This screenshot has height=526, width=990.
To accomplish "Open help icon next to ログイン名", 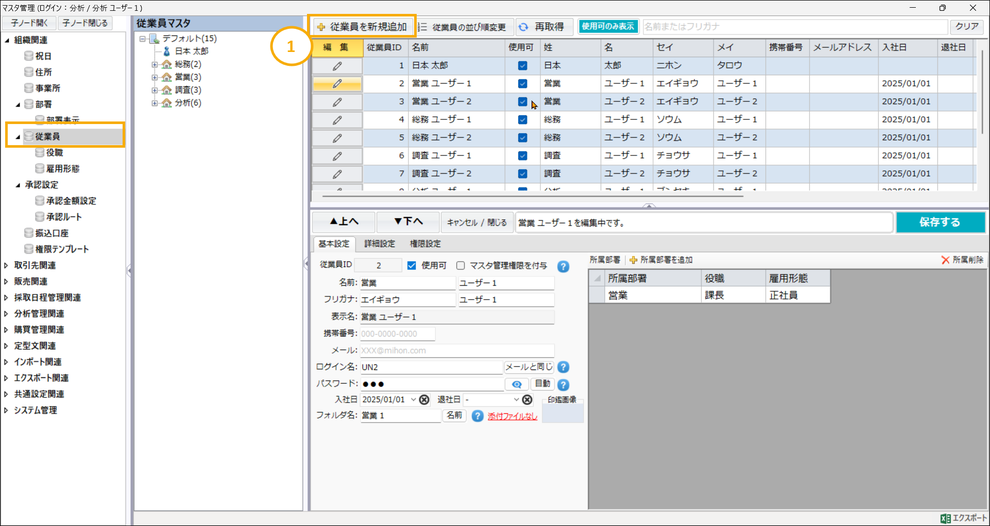I will click(x=563, y=367).
